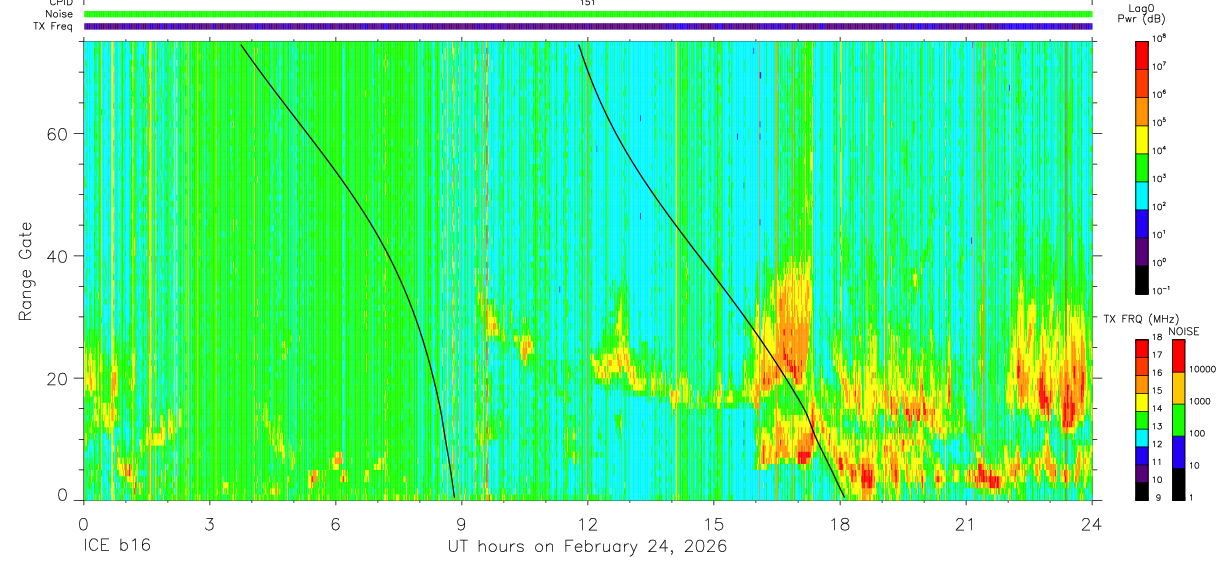Pick the blue 11–12 MHz TX FRQ swatch

(x=1142, y=454)
